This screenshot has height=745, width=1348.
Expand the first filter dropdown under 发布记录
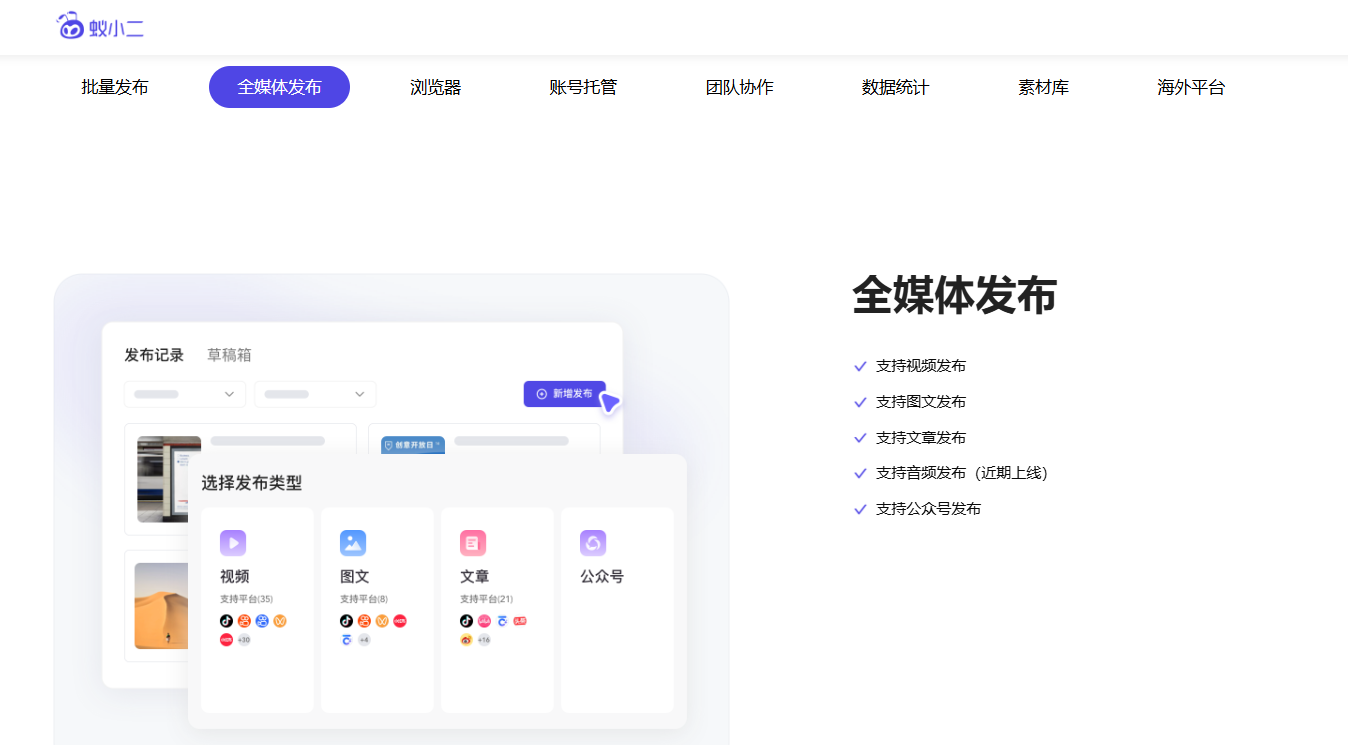(x=185, y=394)
